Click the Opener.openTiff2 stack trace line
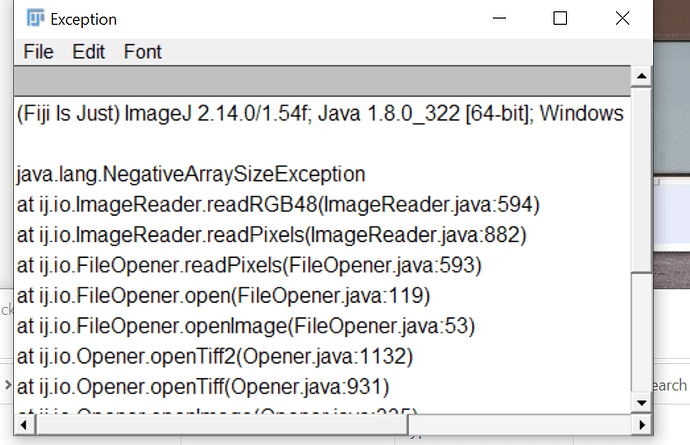Screen dimensions: 690x445 coord(215,357)
